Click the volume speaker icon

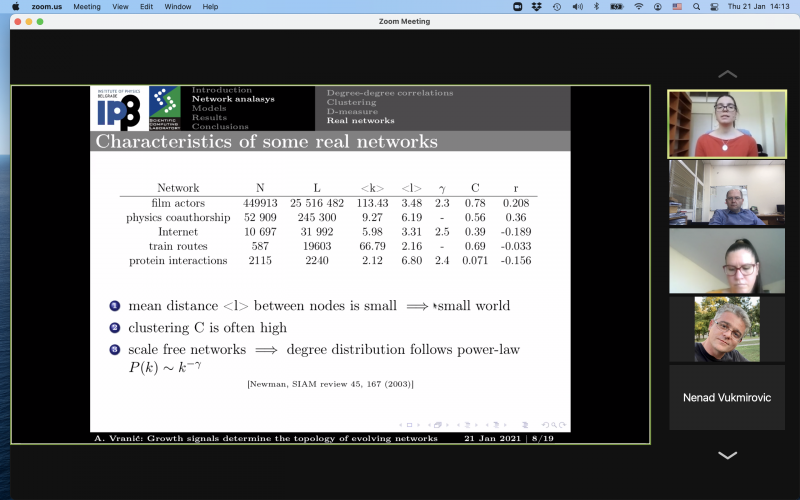577,7
